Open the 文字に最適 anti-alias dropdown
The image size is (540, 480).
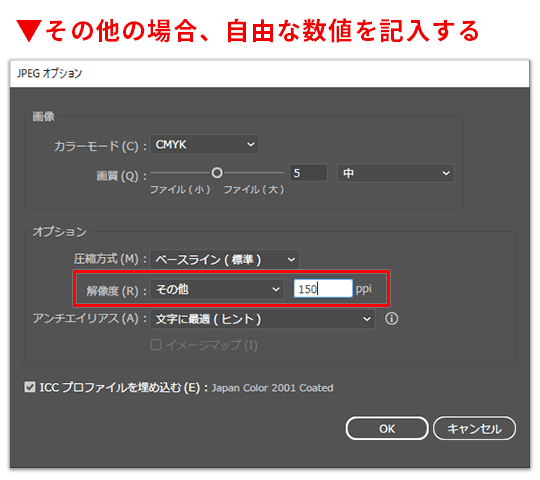coord(262,319)
